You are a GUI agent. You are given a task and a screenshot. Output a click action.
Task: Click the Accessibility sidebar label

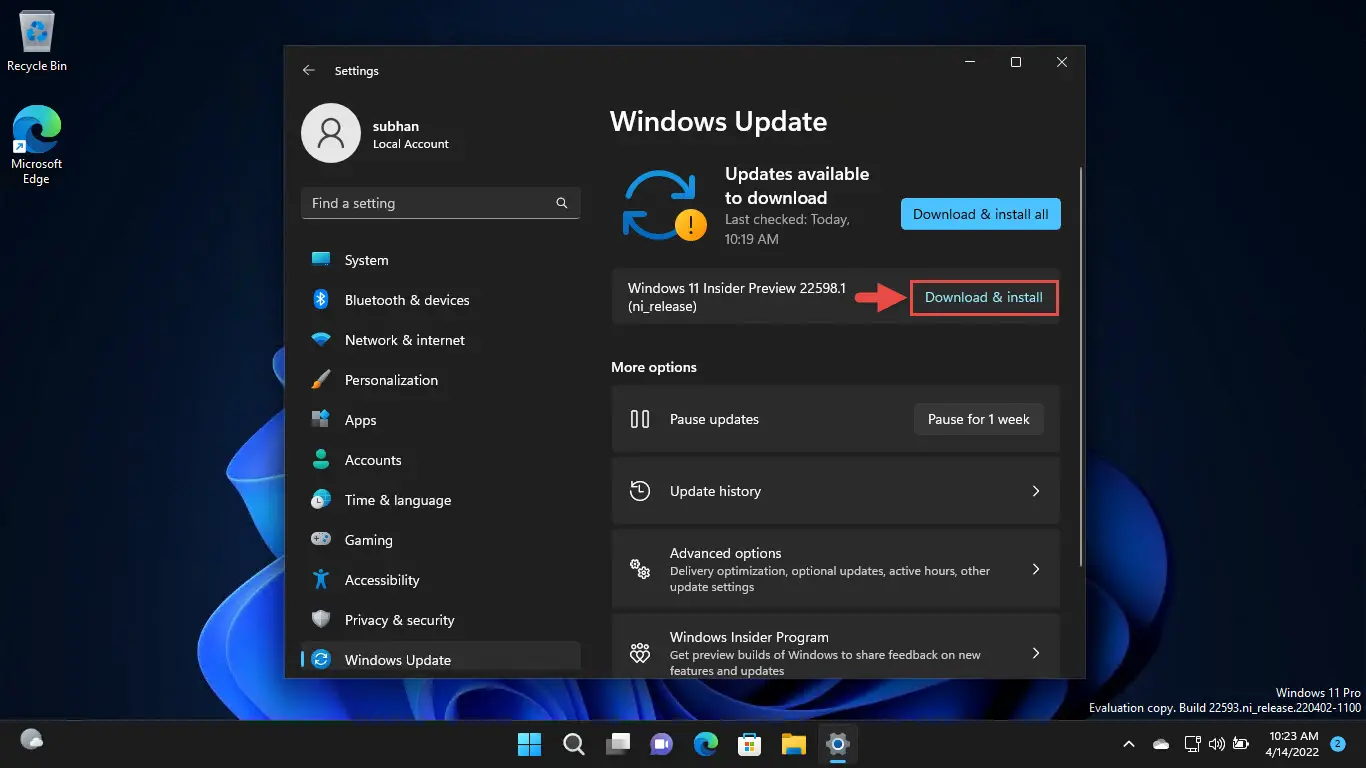[382, 580]
